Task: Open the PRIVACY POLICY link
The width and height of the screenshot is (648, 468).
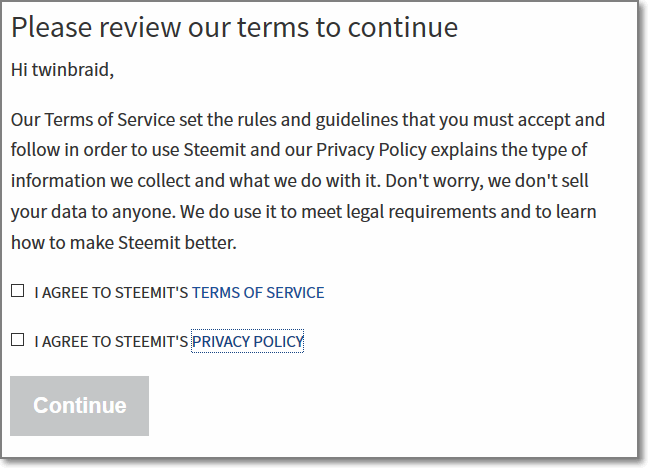Action: pyautogui.click(x=247, y=341)
